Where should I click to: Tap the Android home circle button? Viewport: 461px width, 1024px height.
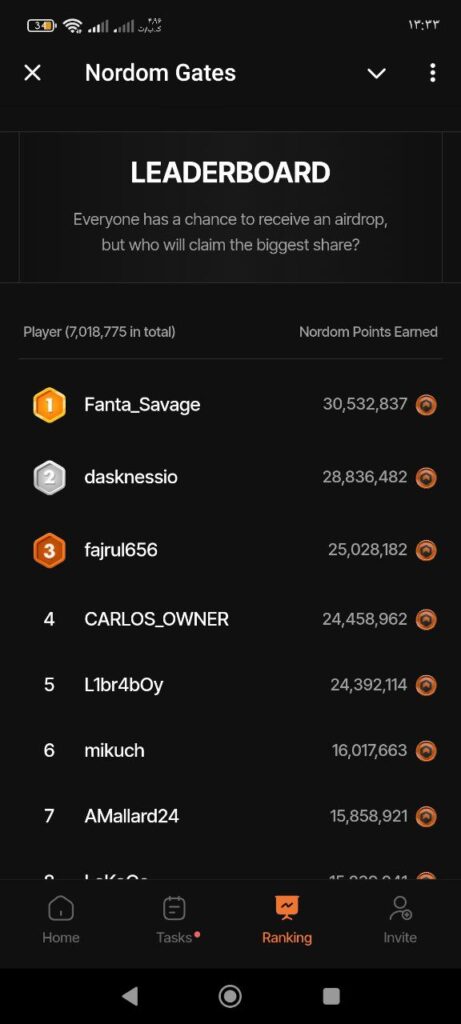point(230,996)
